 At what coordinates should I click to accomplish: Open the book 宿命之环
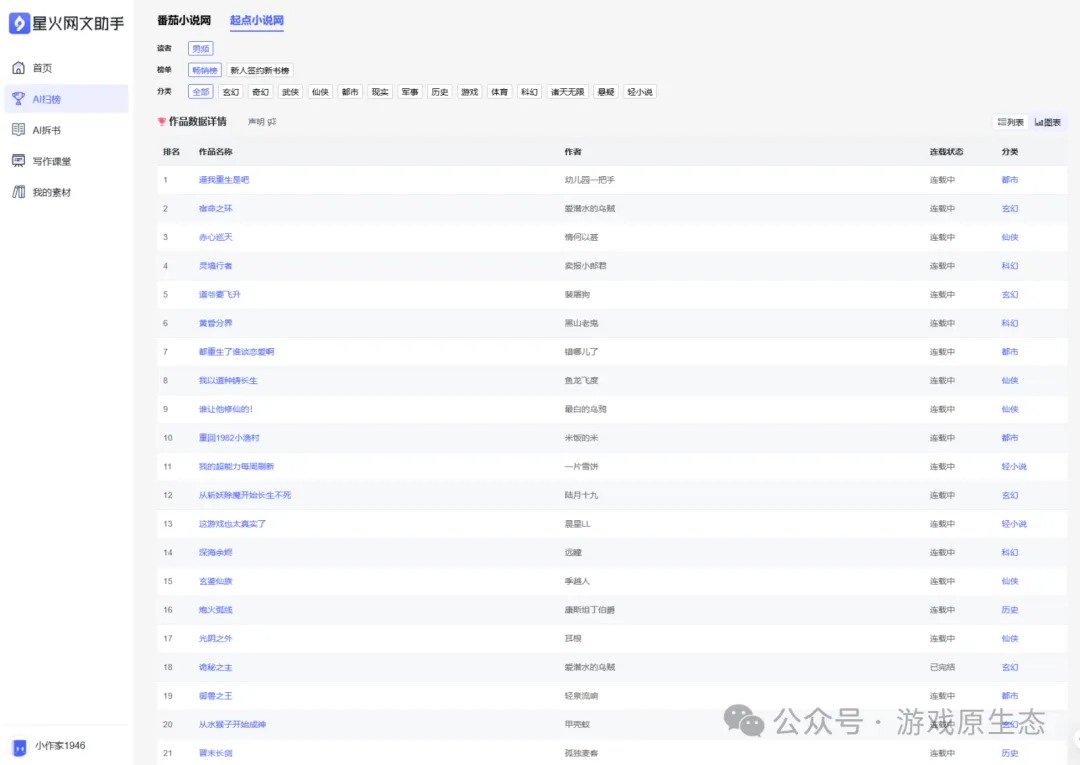click(216, 209)
